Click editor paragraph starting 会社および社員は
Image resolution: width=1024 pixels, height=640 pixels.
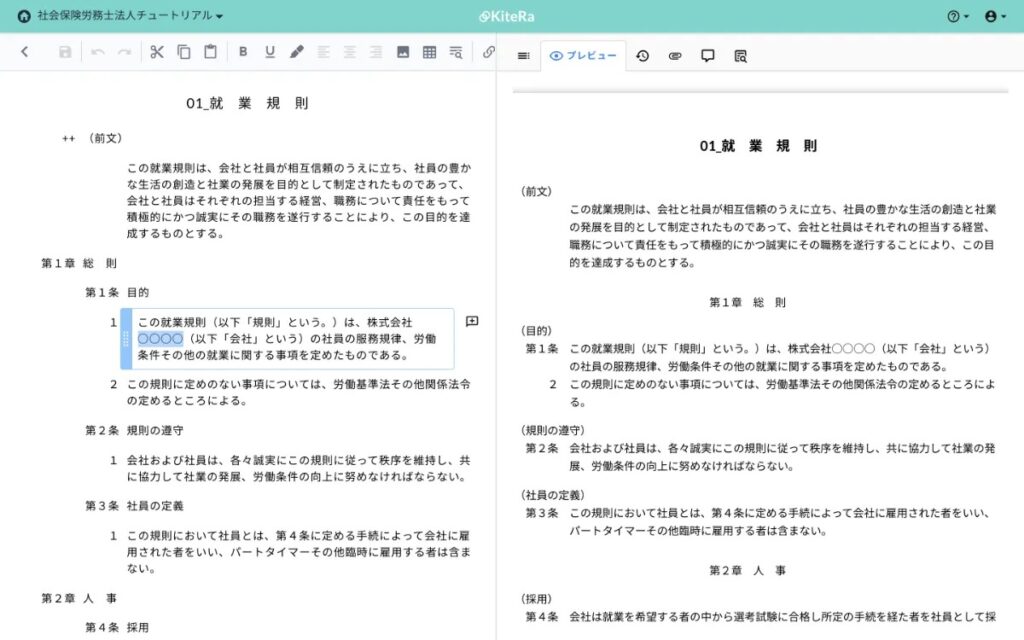(298, 468)
